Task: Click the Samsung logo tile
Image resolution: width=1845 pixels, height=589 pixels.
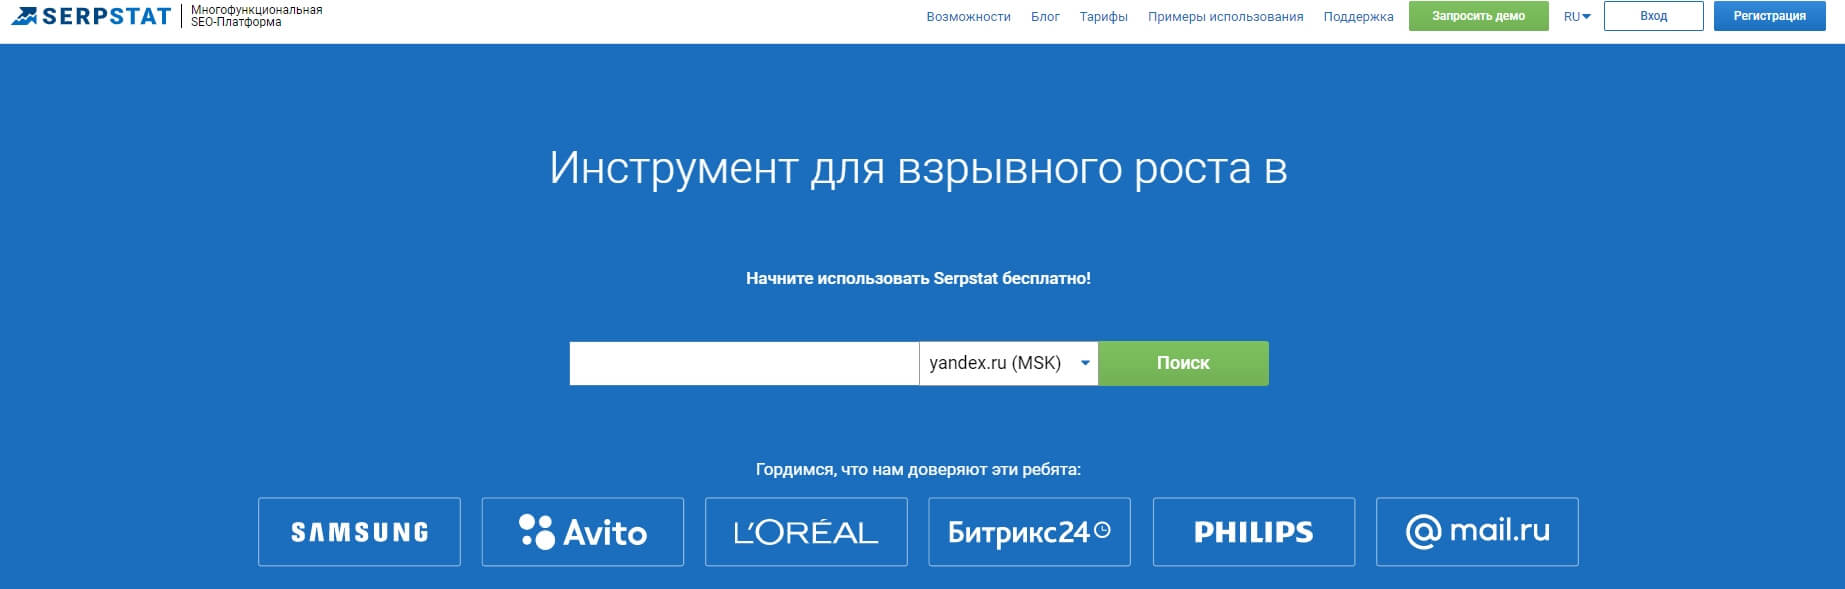Action: click(x=359, y=532)
